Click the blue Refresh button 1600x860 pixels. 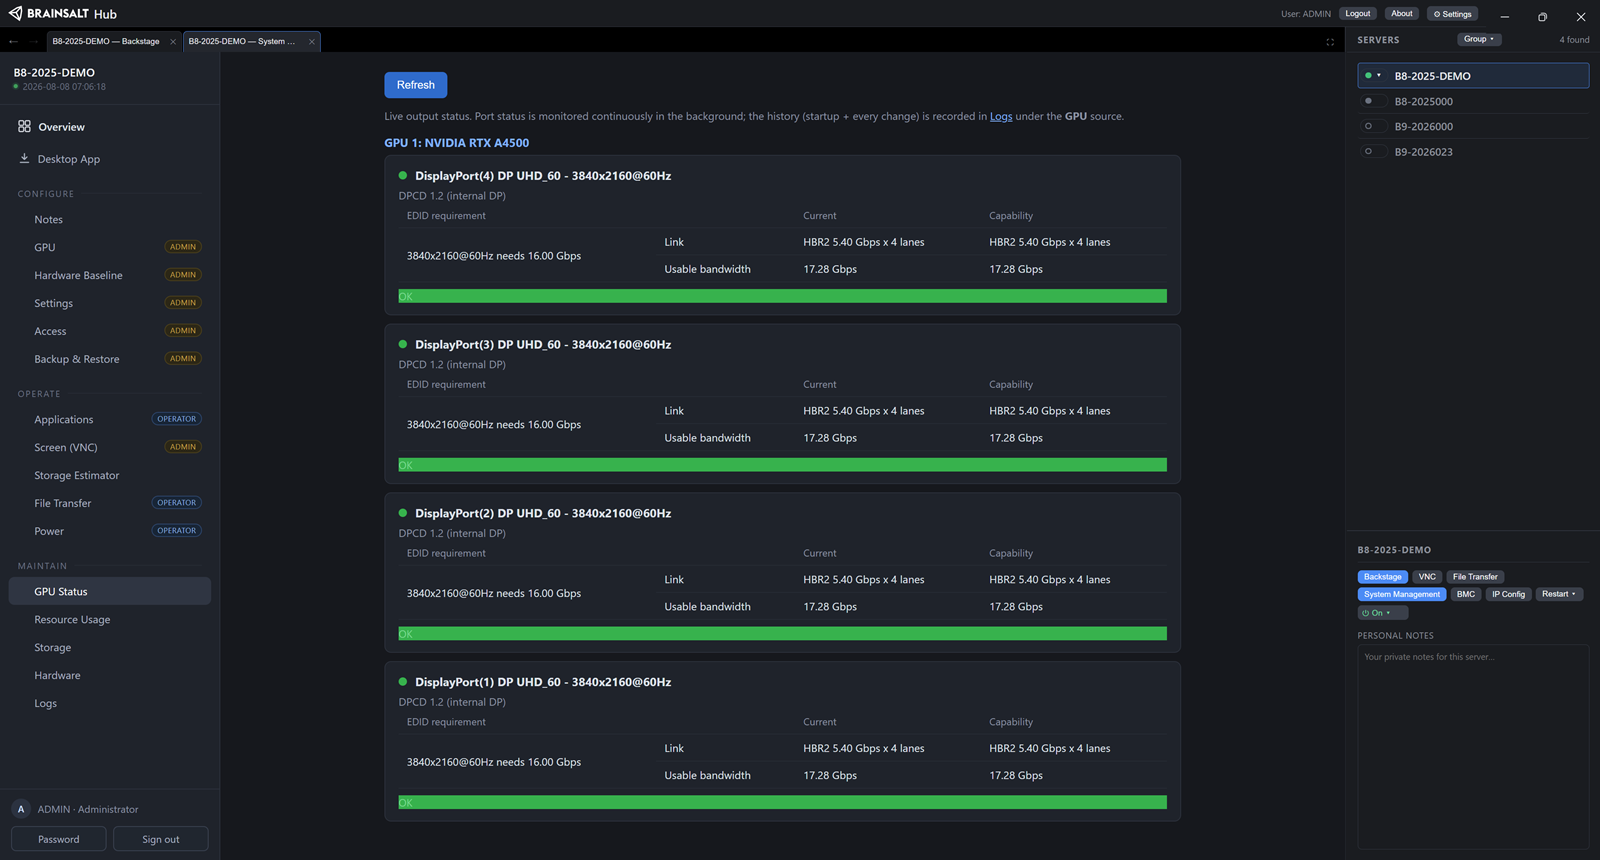416,85
